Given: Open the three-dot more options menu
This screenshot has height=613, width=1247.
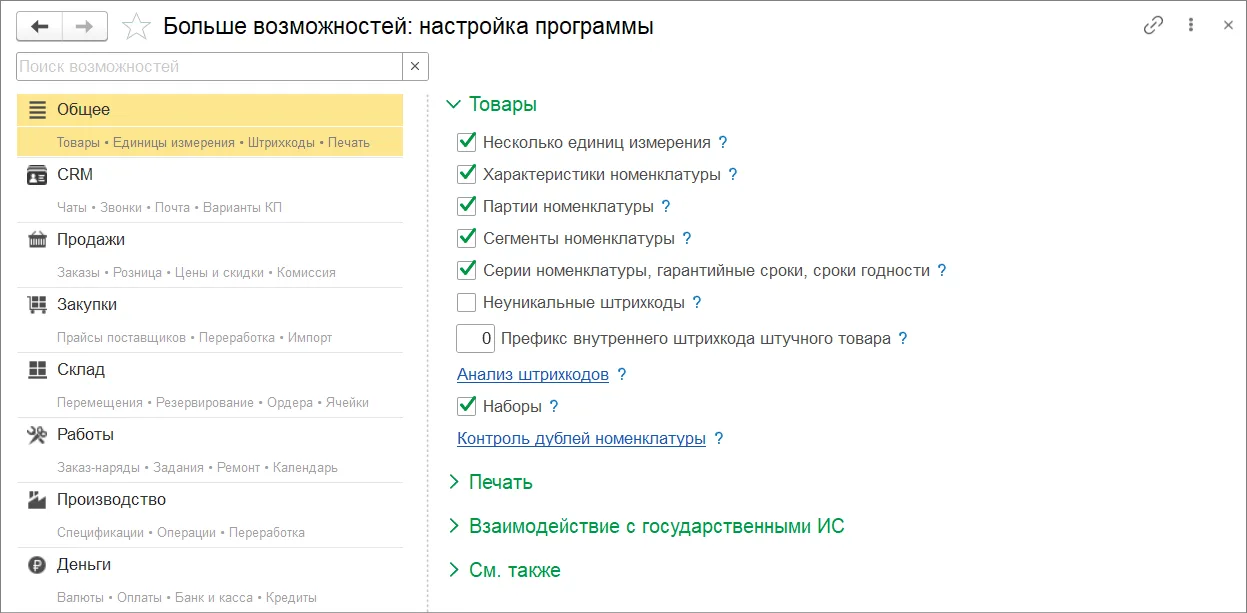Looking at the screenshot, I should (1191, 26).
